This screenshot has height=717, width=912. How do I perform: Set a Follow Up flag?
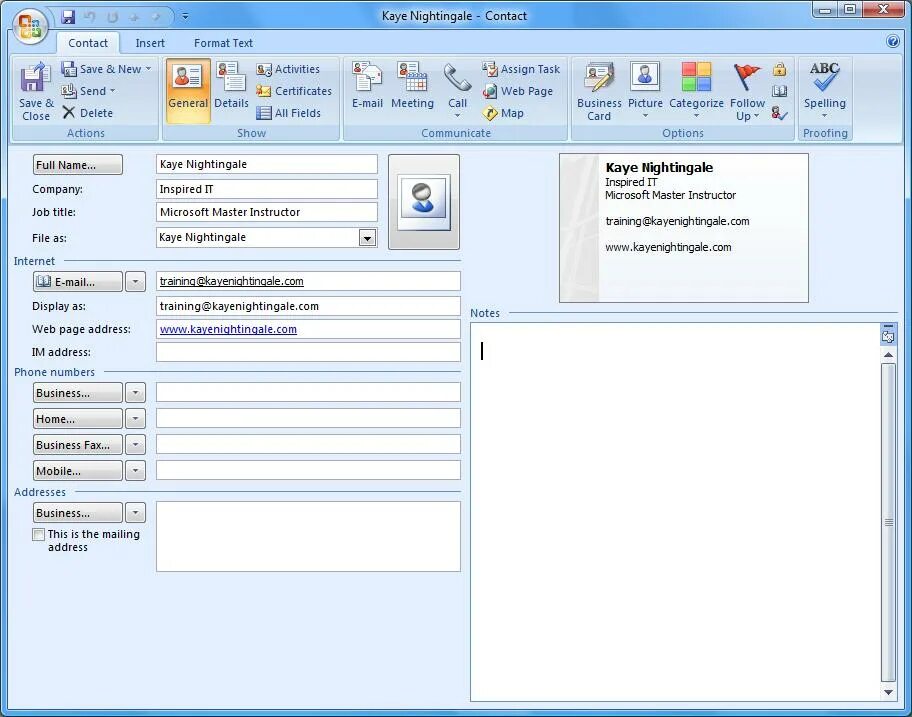click(x=747, y=92)
